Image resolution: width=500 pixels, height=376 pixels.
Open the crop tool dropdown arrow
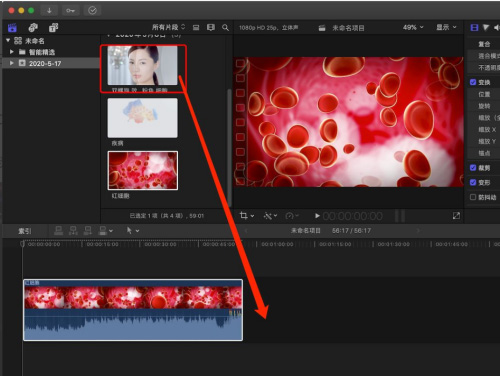tap(252, 216)
